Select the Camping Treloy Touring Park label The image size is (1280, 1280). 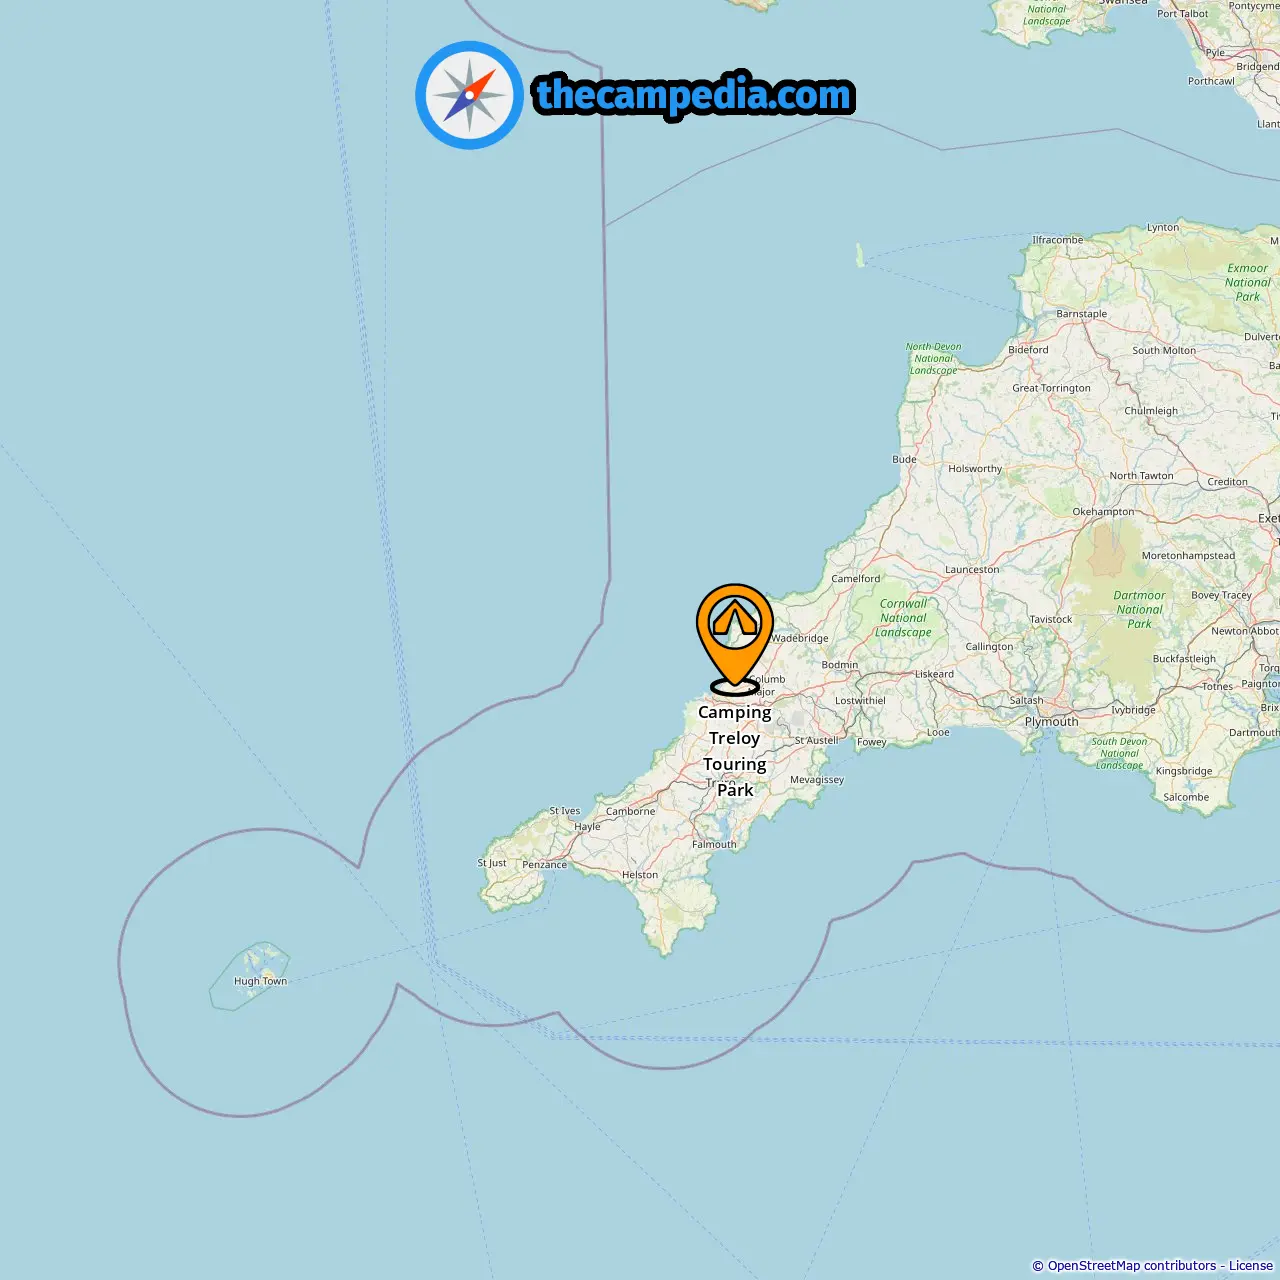(735, 751)
